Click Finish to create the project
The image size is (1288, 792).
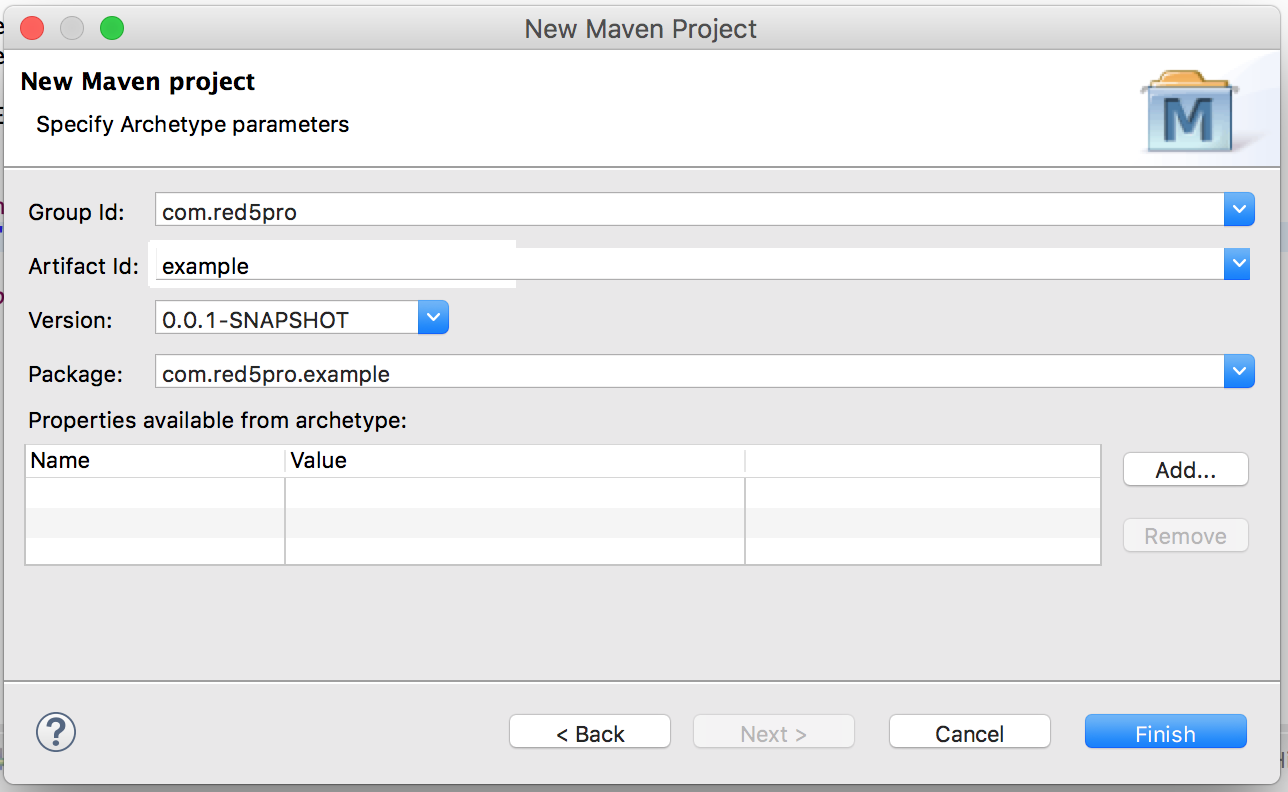click(1166, 733)
